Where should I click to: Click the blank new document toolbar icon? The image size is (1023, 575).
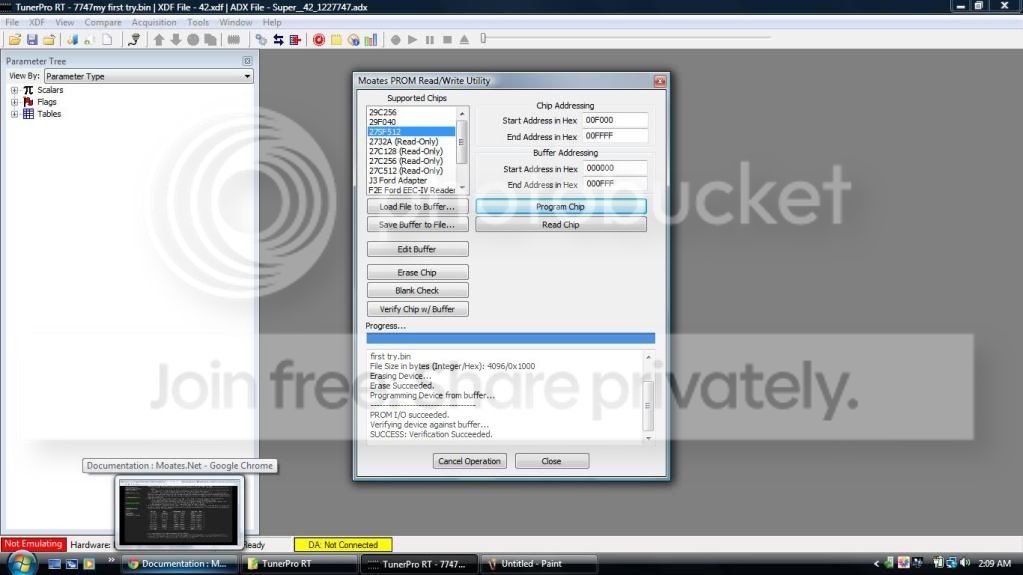(107, 40)
